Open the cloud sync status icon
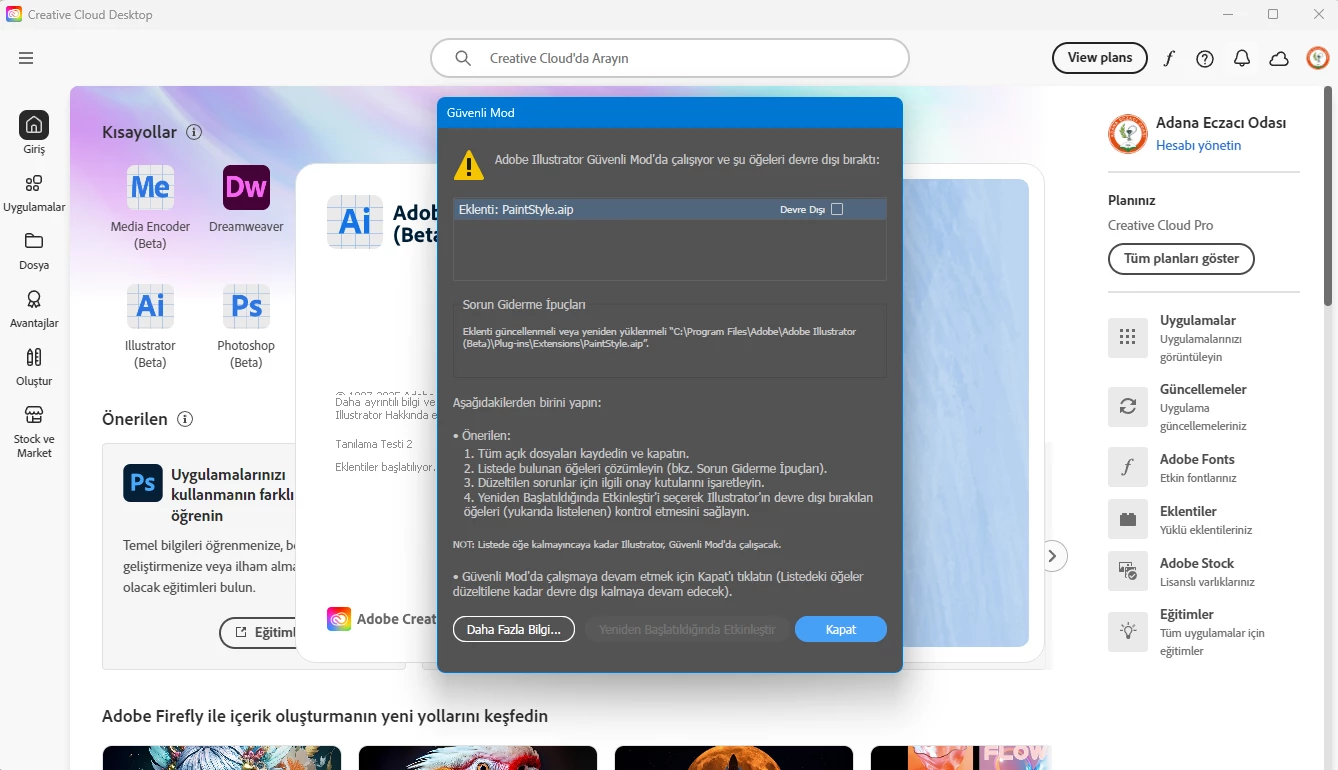 click(1279, 58)
